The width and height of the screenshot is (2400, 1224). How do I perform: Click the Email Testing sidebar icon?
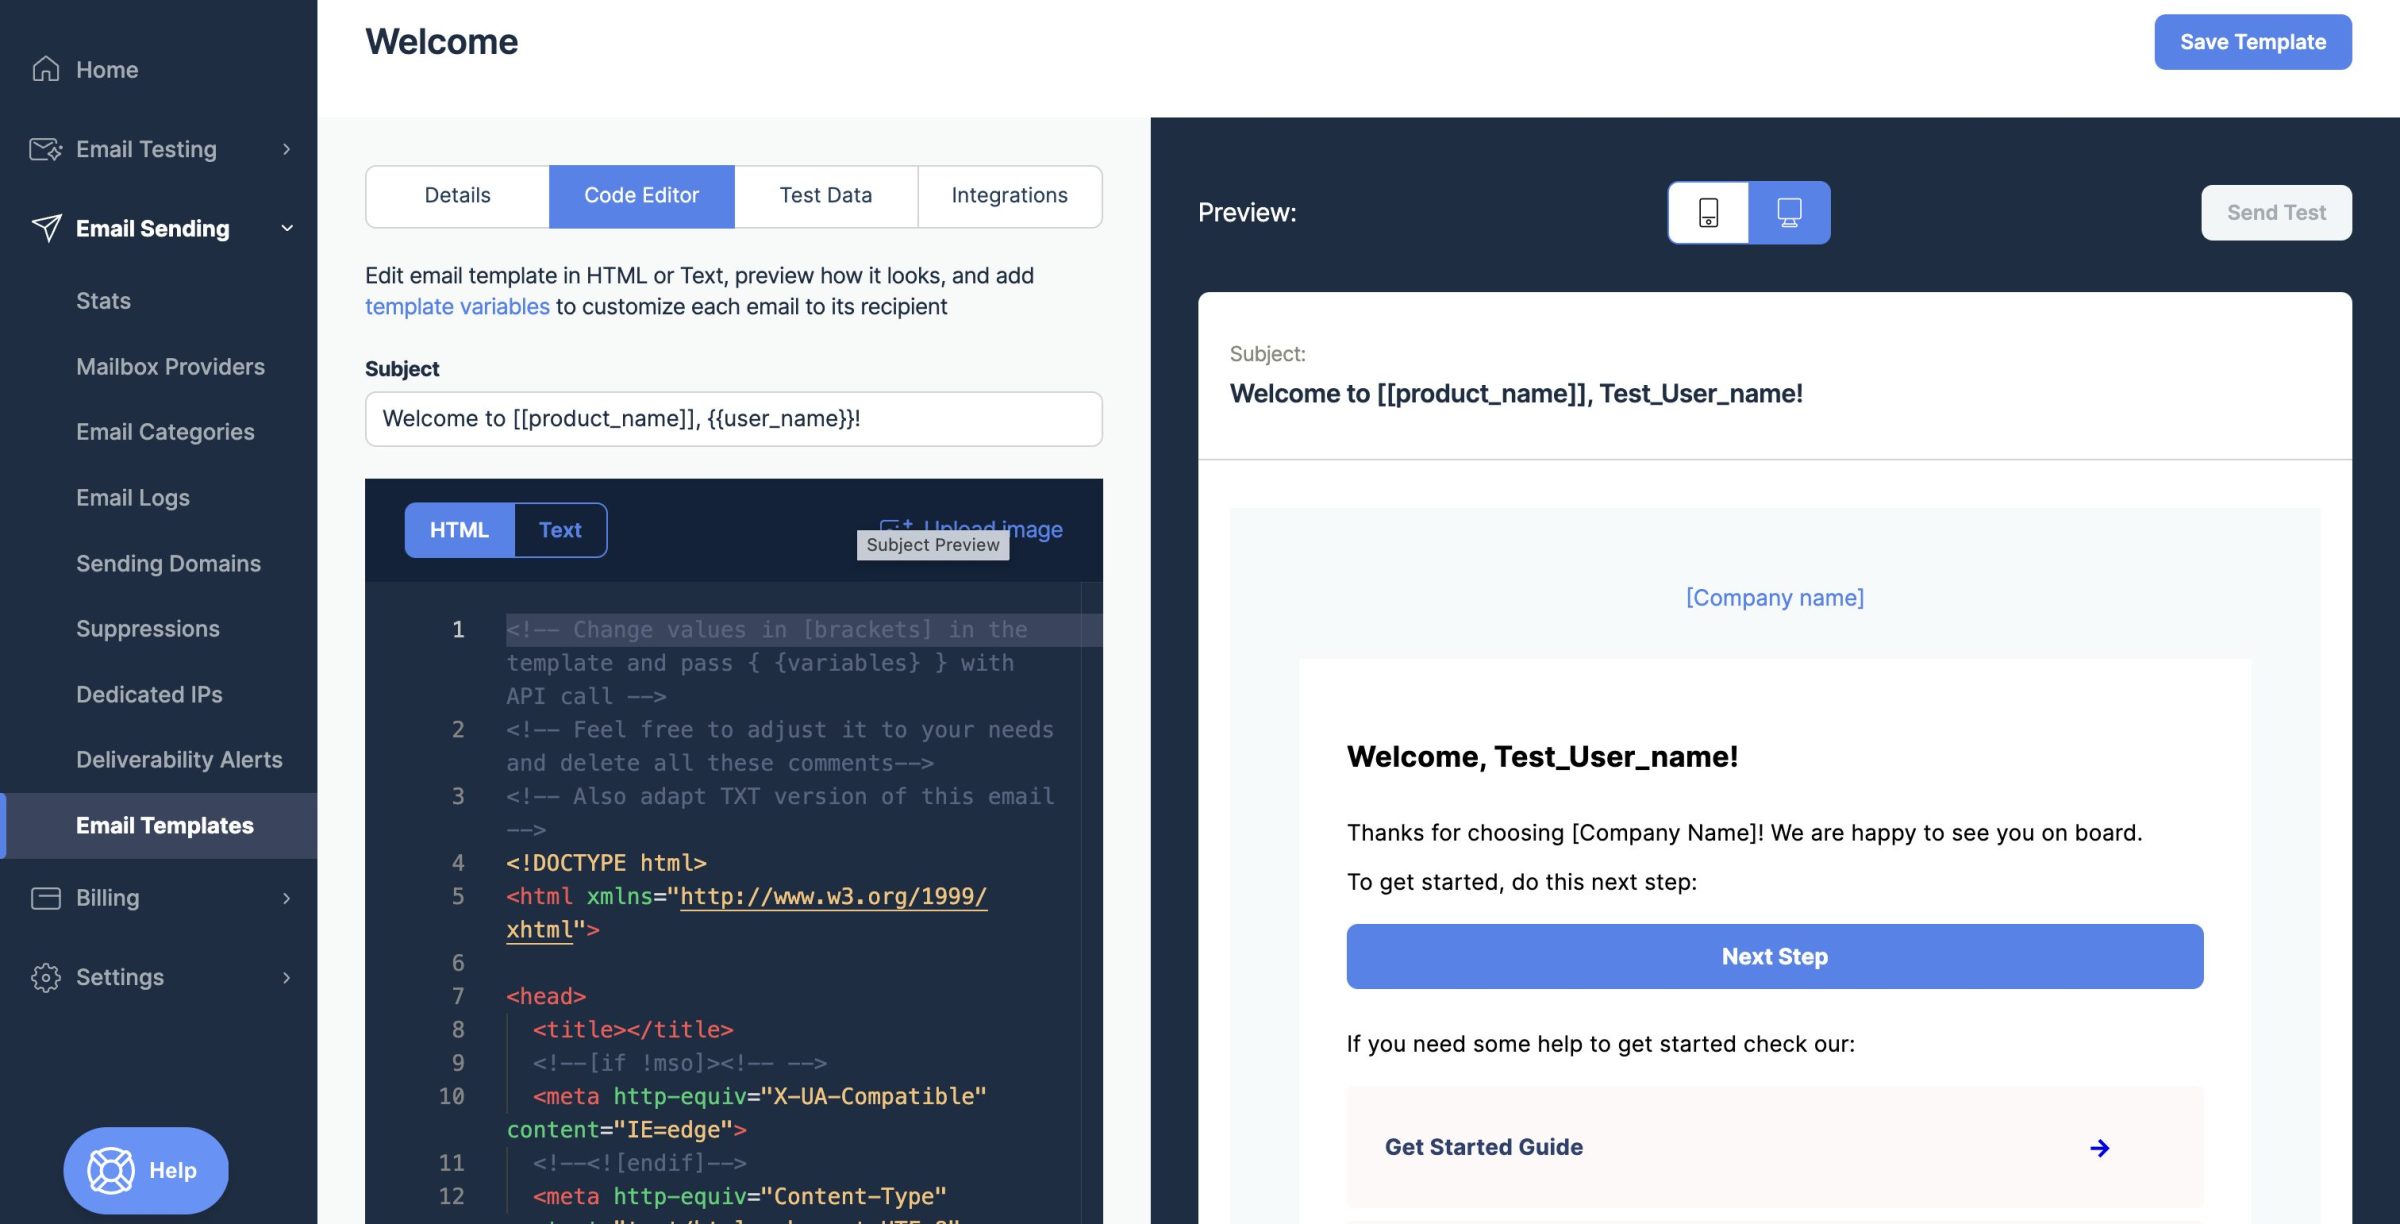[x=41, y=148]
